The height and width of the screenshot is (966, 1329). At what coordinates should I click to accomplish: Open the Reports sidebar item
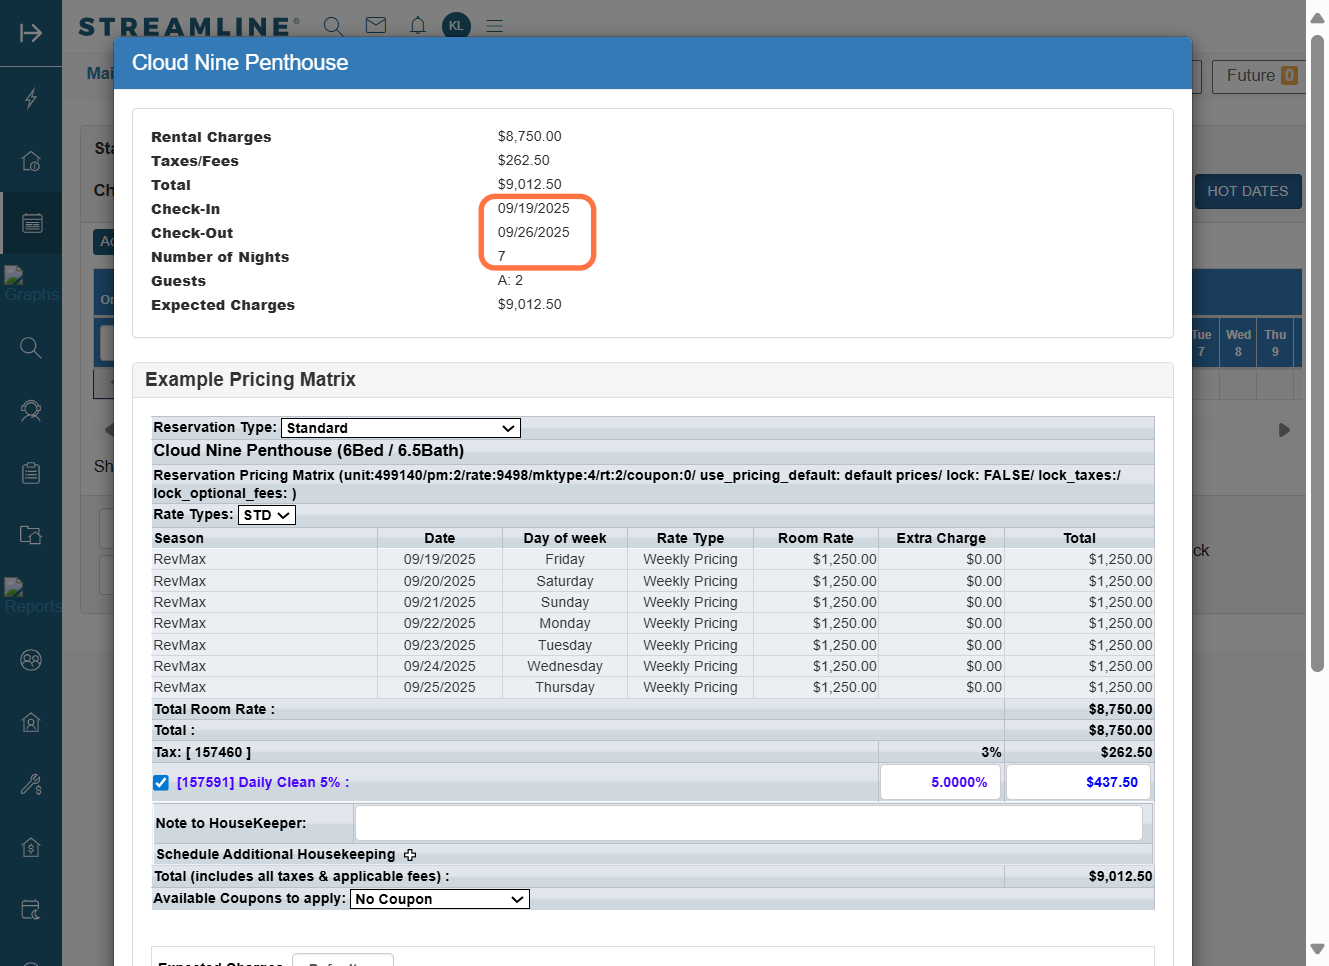click(x=32, y=597)
